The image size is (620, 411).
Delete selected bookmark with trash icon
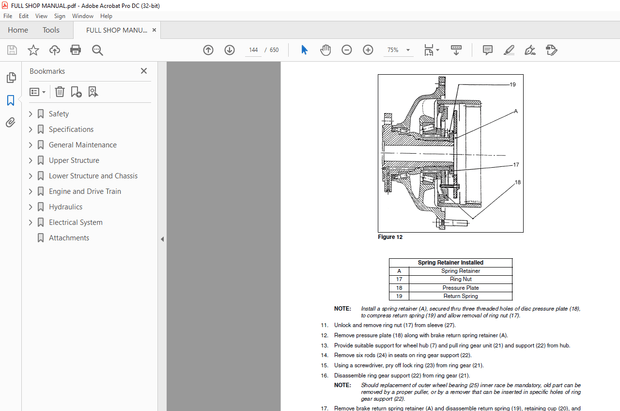(x=60, y=92)
